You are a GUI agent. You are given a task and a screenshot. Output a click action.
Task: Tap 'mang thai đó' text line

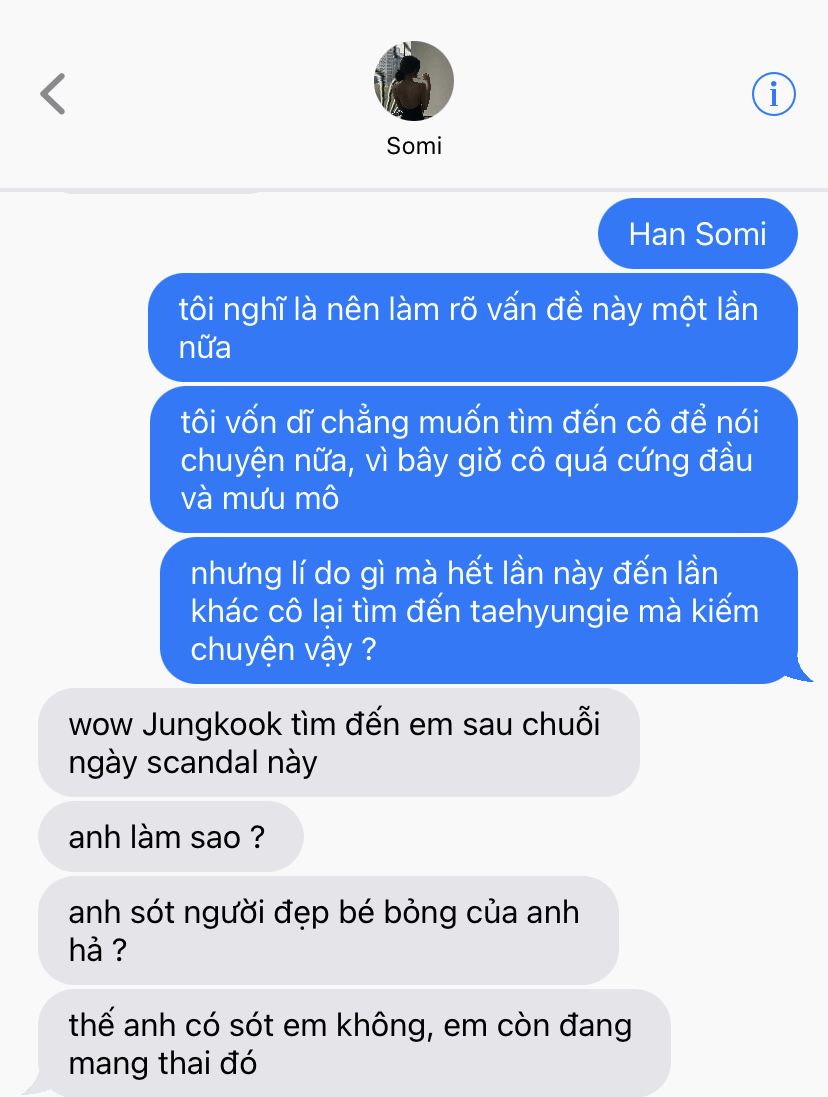[162, 1063]
